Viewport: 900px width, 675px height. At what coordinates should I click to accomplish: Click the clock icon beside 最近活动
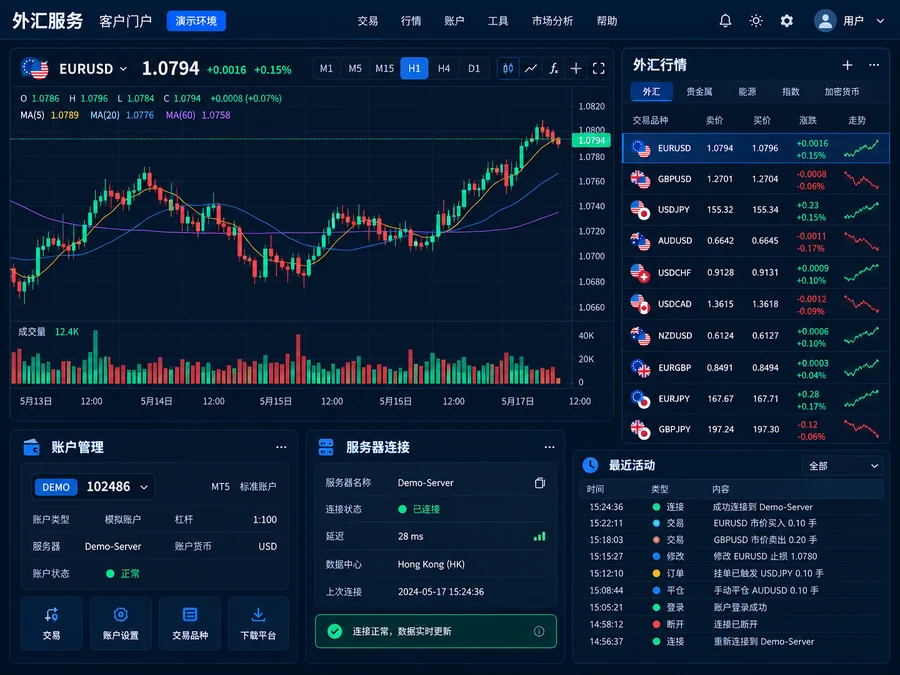click(590, 465)
